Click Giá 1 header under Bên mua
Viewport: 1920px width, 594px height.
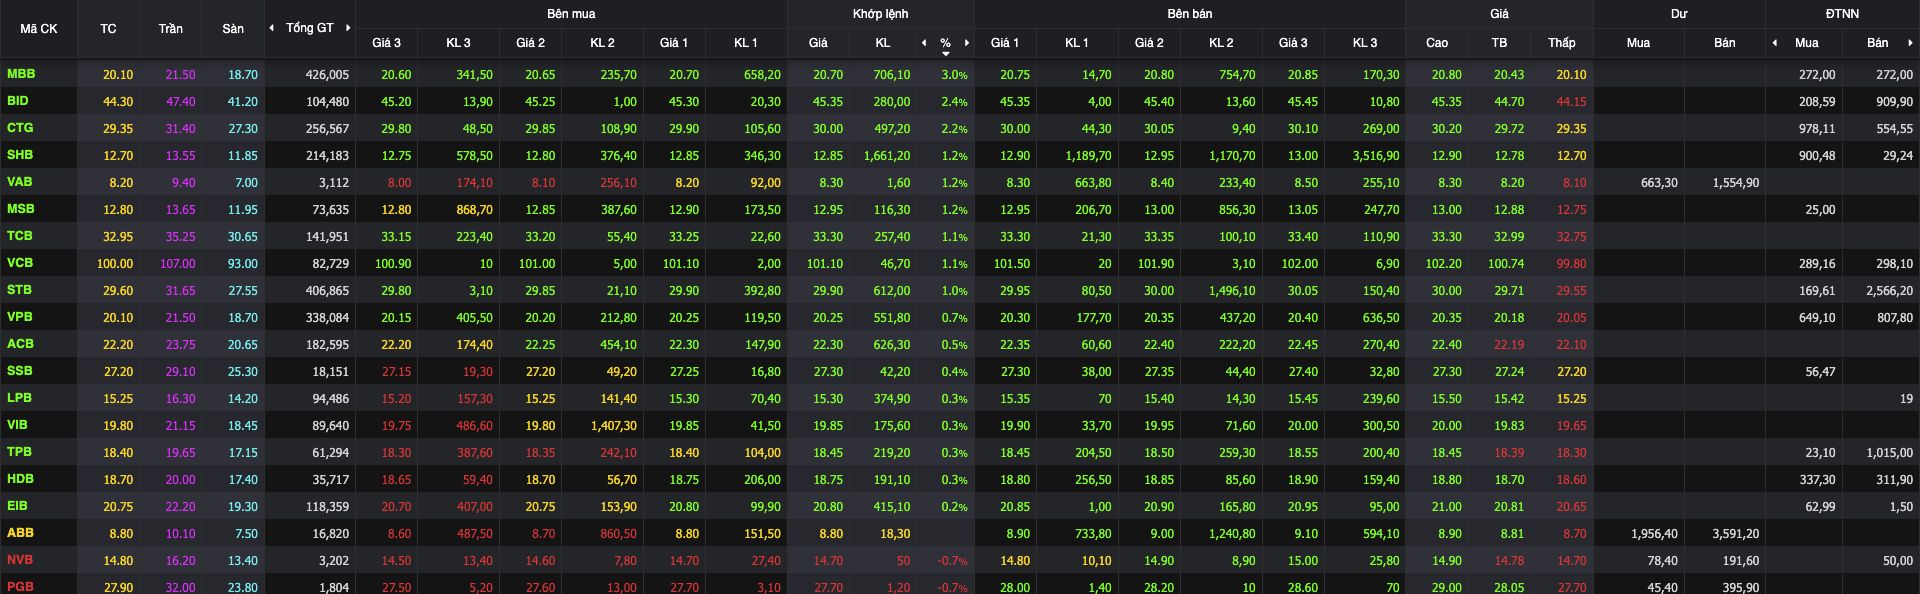tap(674, 43)
